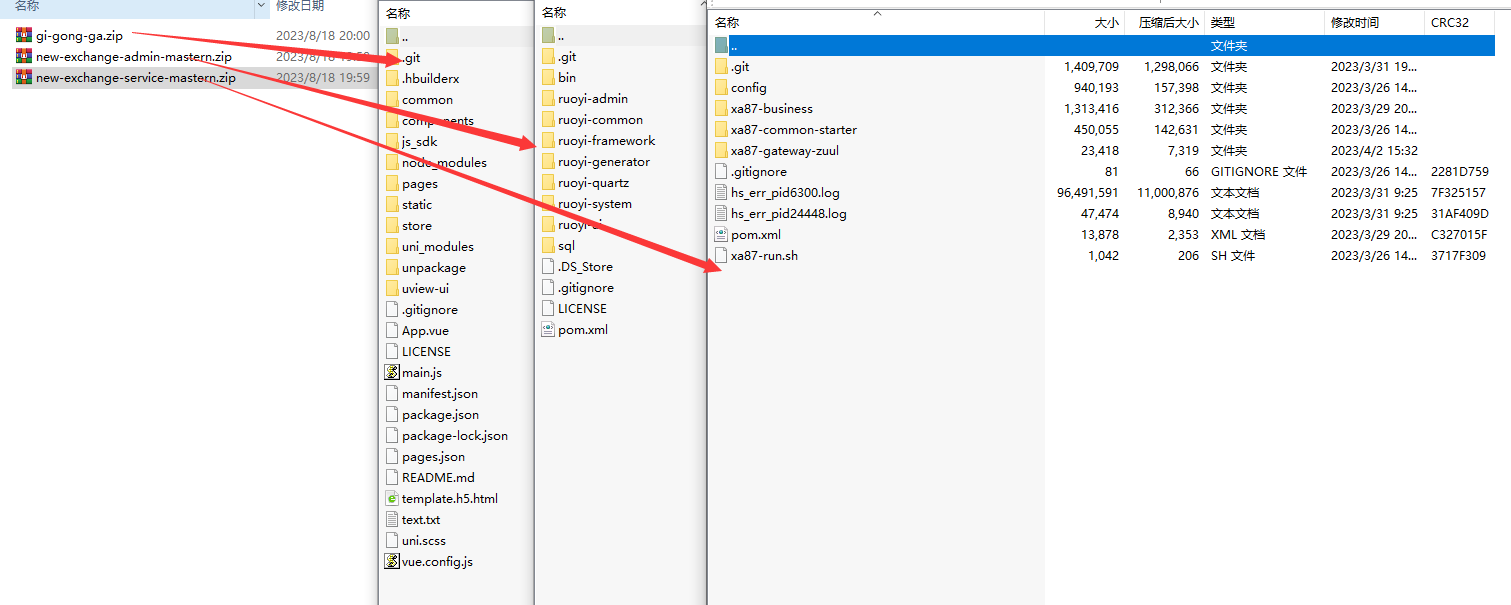Click the C327015F CRC32 value
Image resolution: width=1511 pixels, height=605 pixels.
point(1459,234)
